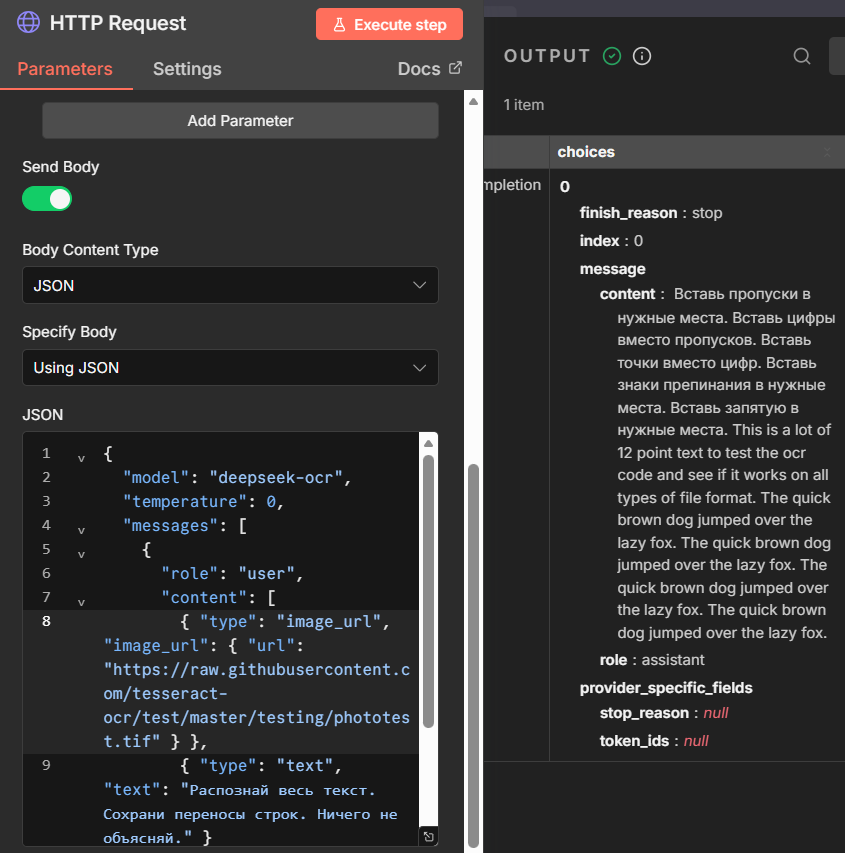This screenshot has height=853, width=845.
Task: Click the HTTP Request globe icon
Action: (x=29, y=23)
